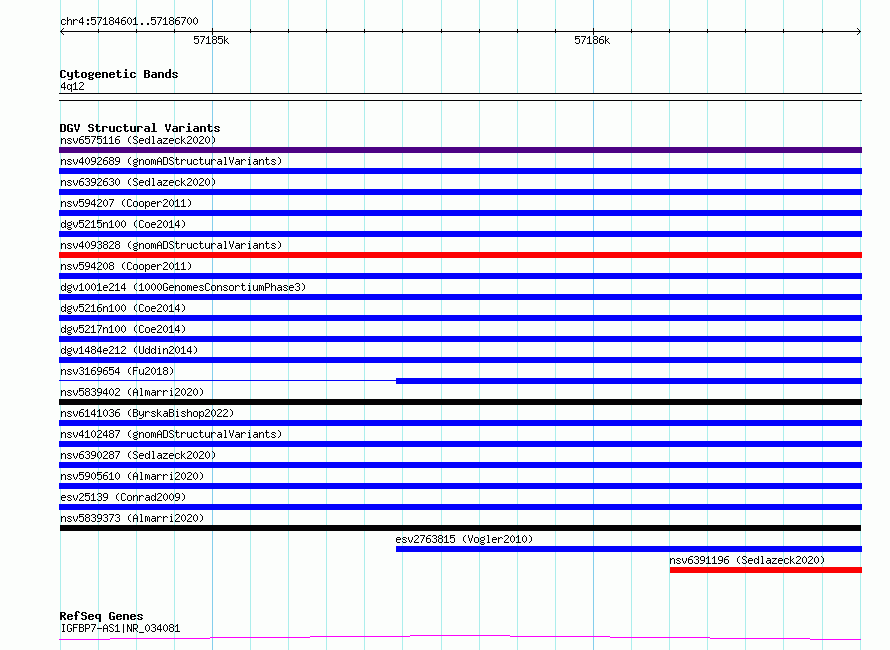Open the nsv6390287 (Sedlazeck2020) label
This screenshot has width=890, height=650.
point(138,455)
